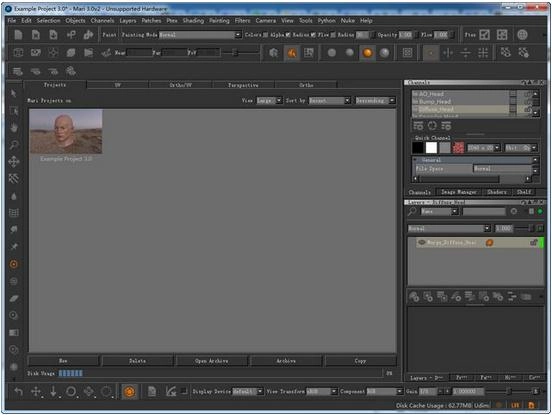Image resolution: width=552 pixels, height=415 pixels.
Task: Select the Move cross-arrows tool in left toolbar
Action: [x=14, y=162]
